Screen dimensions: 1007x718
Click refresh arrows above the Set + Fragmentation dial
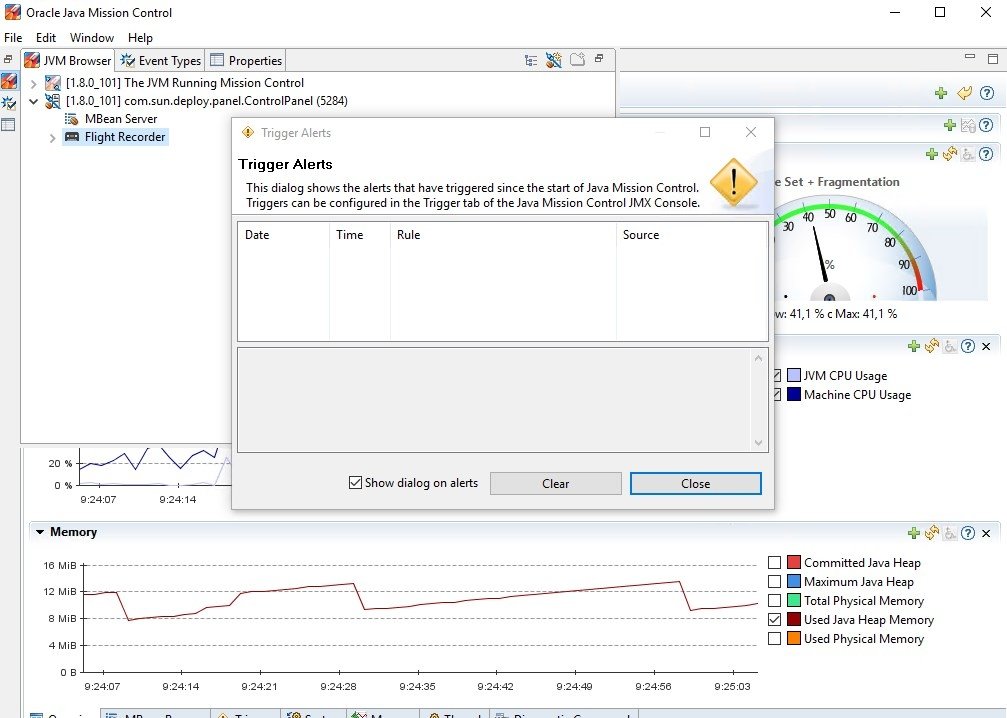(950, 154)
